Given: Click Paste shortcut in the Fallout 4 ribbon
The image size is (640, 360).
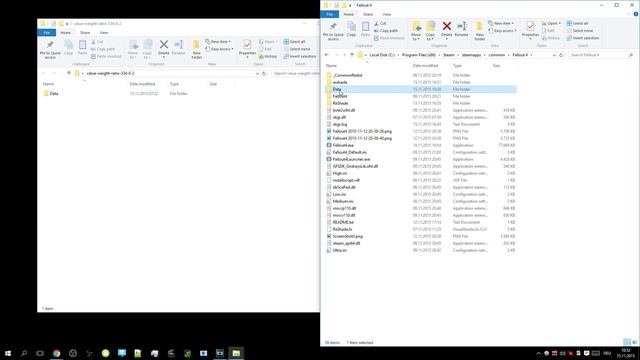Looking at the screenshot, I should pyautogui.click(x=389, y=38).
